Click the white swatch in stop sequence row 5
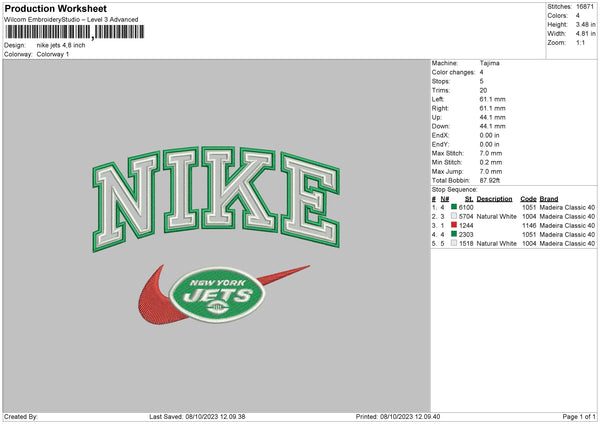Image resolution: width=600 pixels, height=424 pixels. tap(454, 243)
